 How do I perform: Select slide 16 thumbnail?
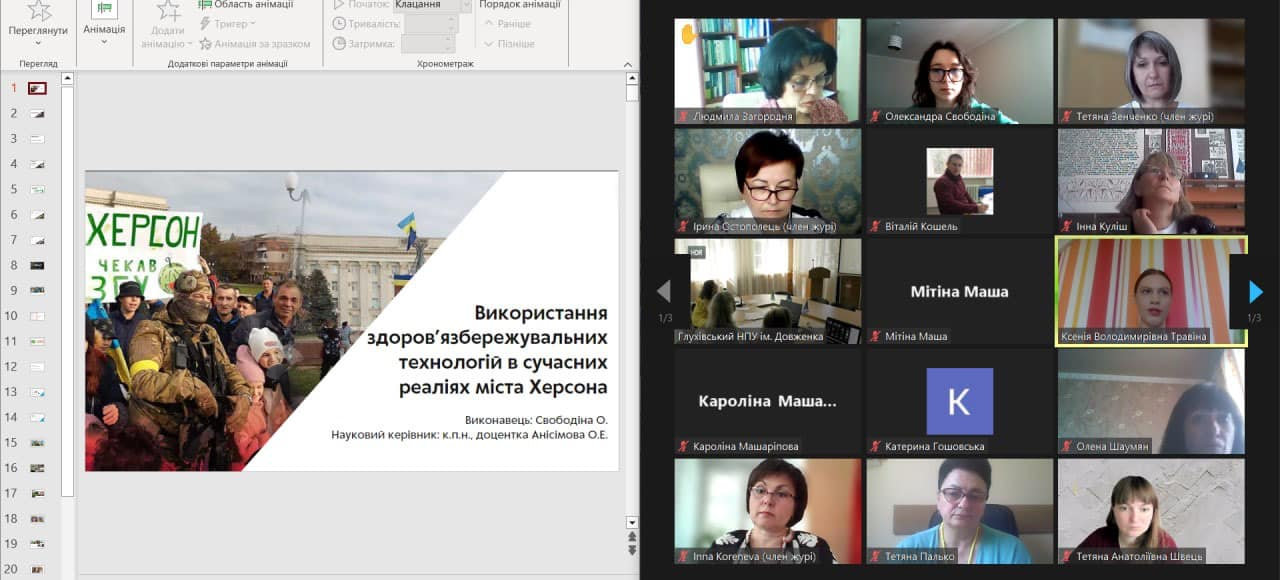pos(37,467)
